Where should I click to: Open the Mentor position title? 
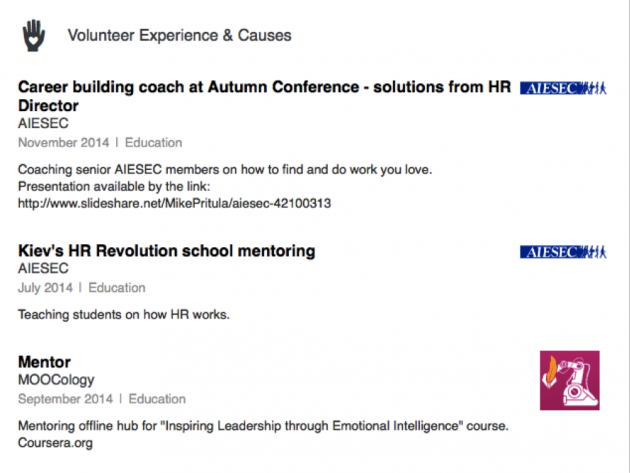click(44, 361)
